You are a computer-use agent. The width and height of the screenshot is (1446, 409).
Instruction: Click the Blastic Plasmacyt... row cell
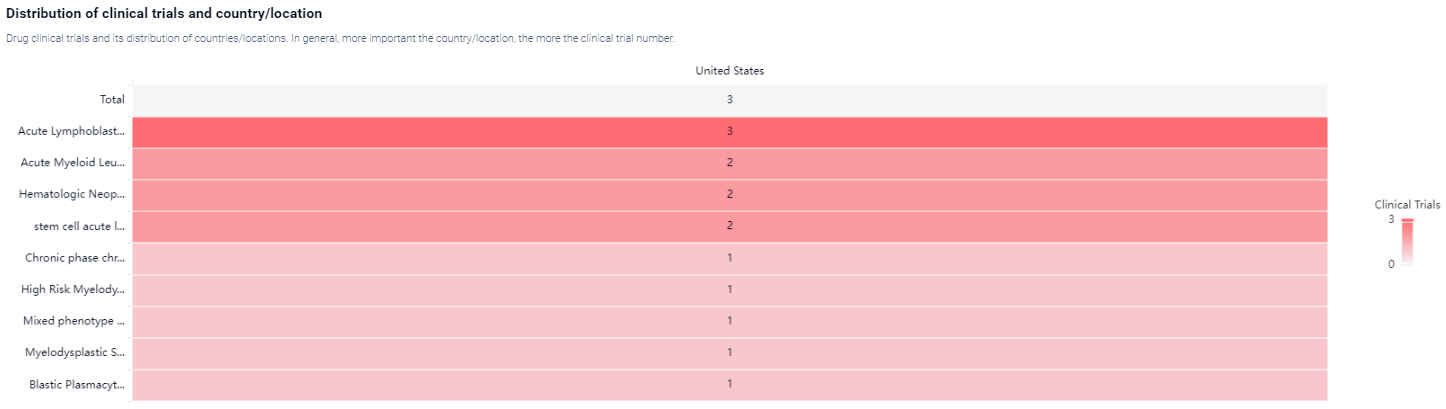pos(730,384)
